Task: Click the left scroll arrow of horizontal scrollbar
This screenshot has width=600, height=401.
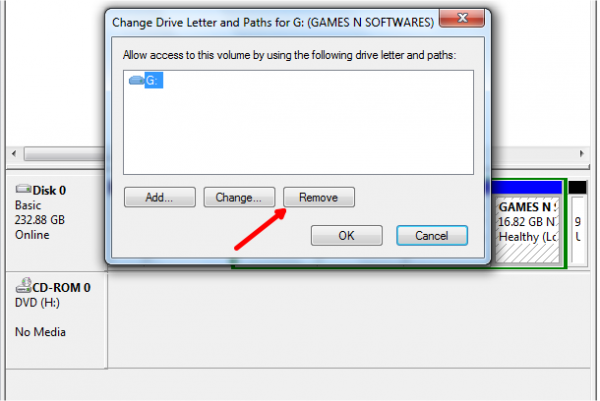Action: click(14, 153)
